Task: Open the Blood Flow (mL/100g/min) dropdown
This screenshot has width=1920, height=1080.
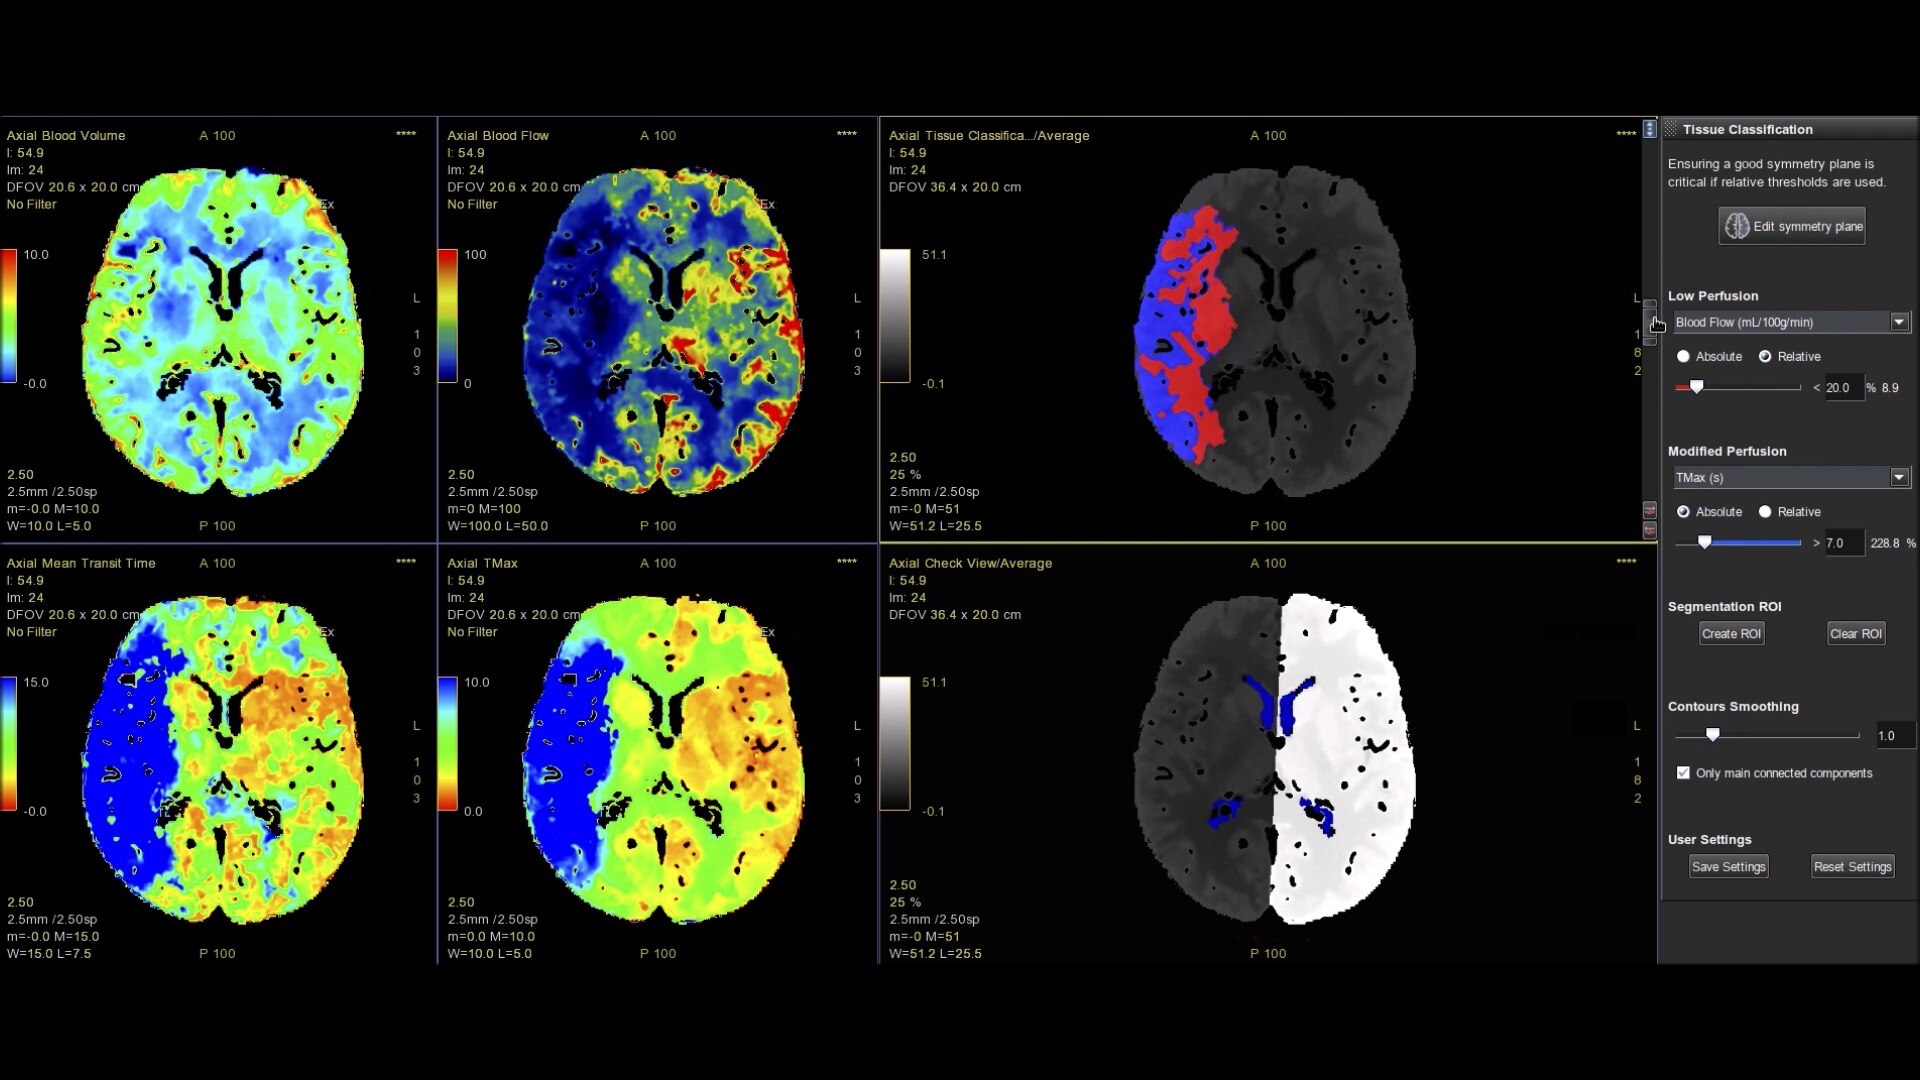Action: tap(1898, 322)
